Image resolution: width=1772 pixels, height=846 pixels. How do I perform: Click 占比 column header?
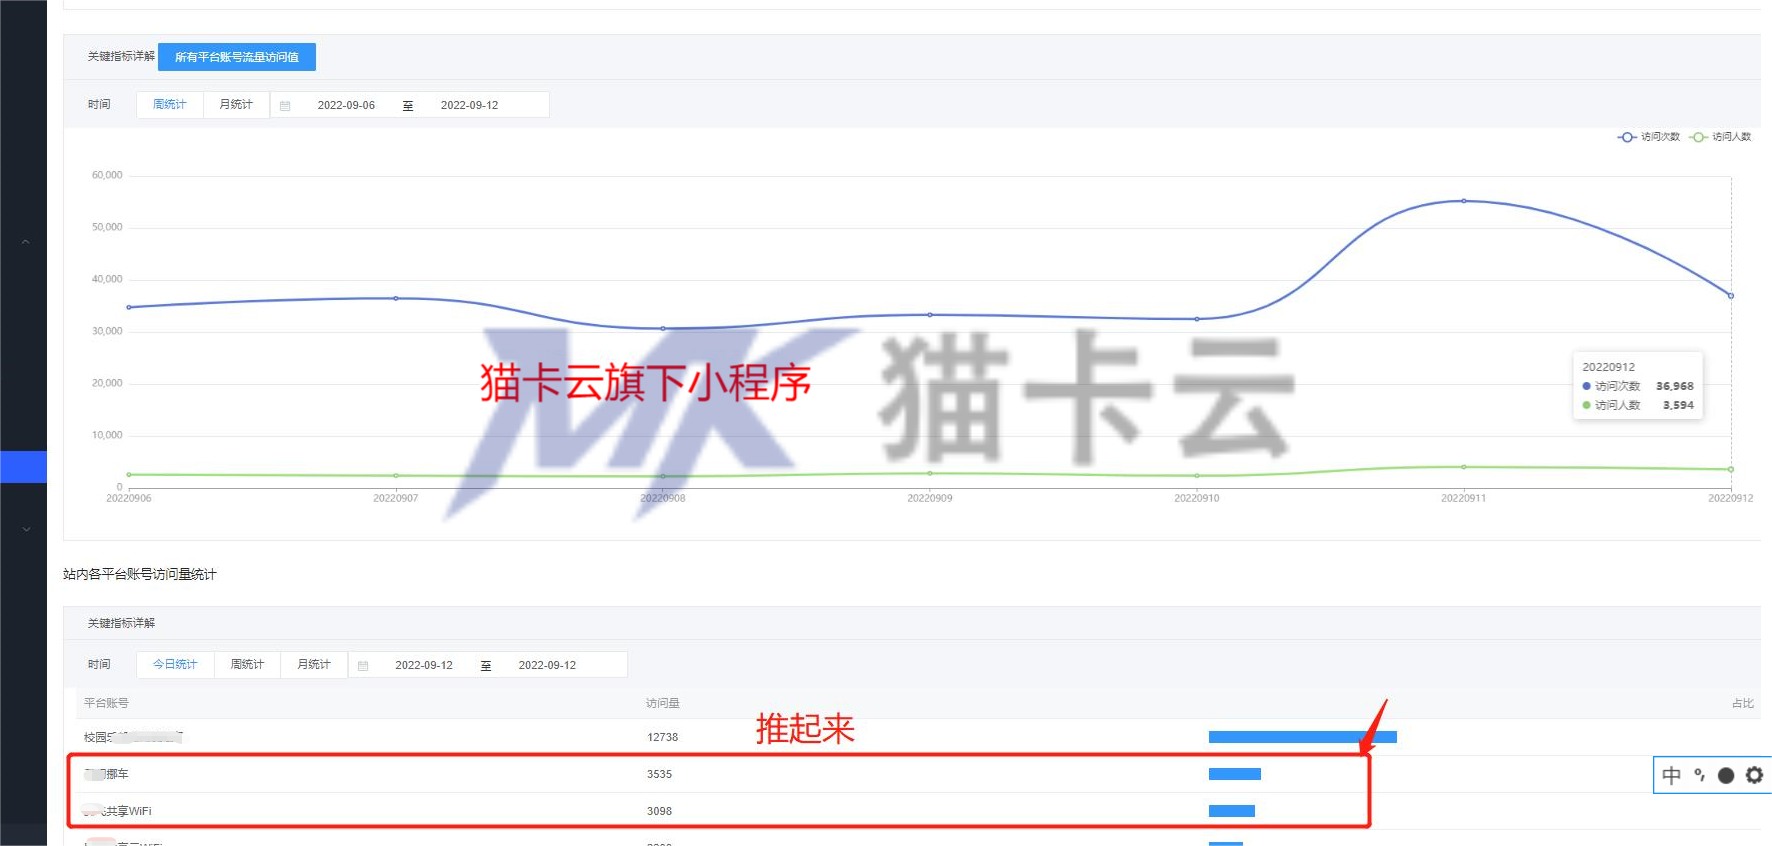point(1742,703)
